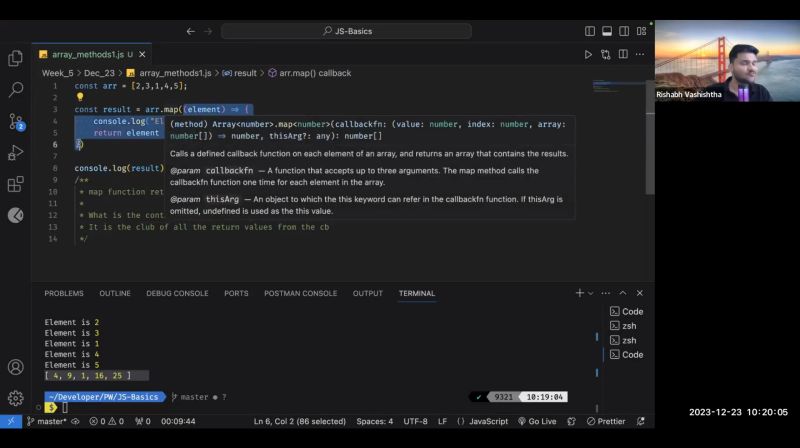Open the new terminal launch profile dropdown
Viewport: 800px width, 448px height.
(591, 293)
